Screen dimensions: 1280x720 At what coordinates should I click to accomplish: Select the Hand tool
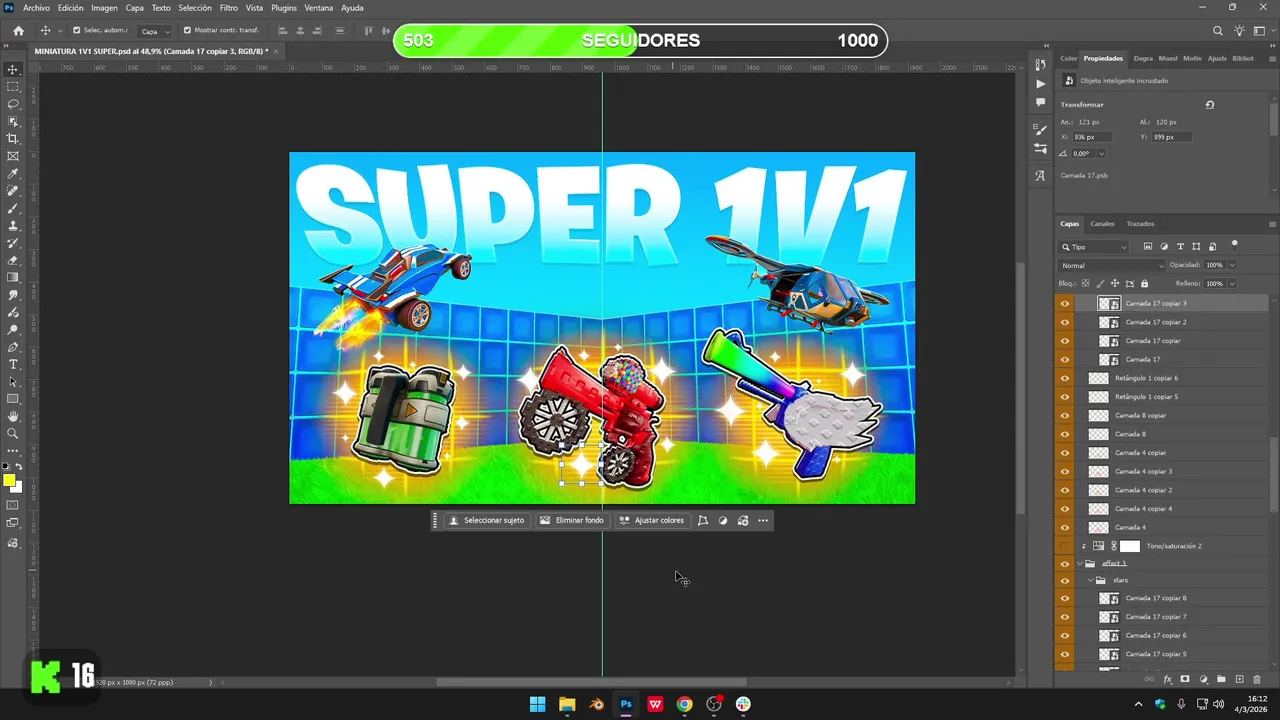[x=13, y=416]
